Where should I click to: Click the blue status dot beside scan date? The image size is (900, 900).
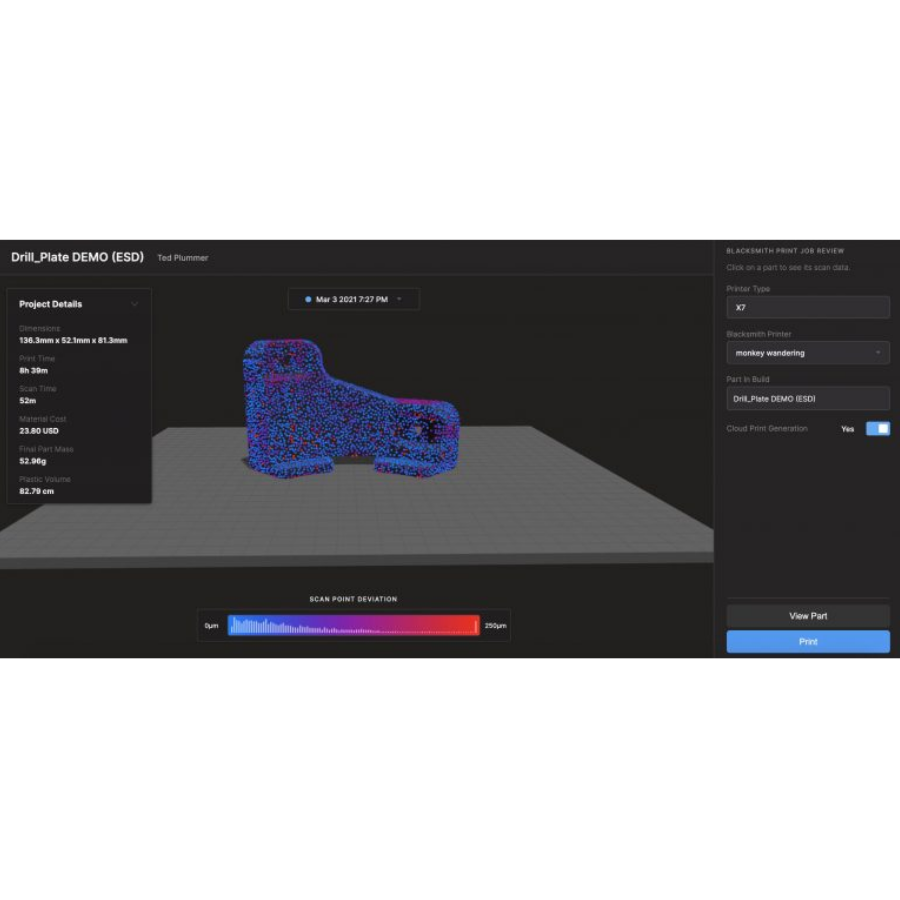tap(308, 299)
